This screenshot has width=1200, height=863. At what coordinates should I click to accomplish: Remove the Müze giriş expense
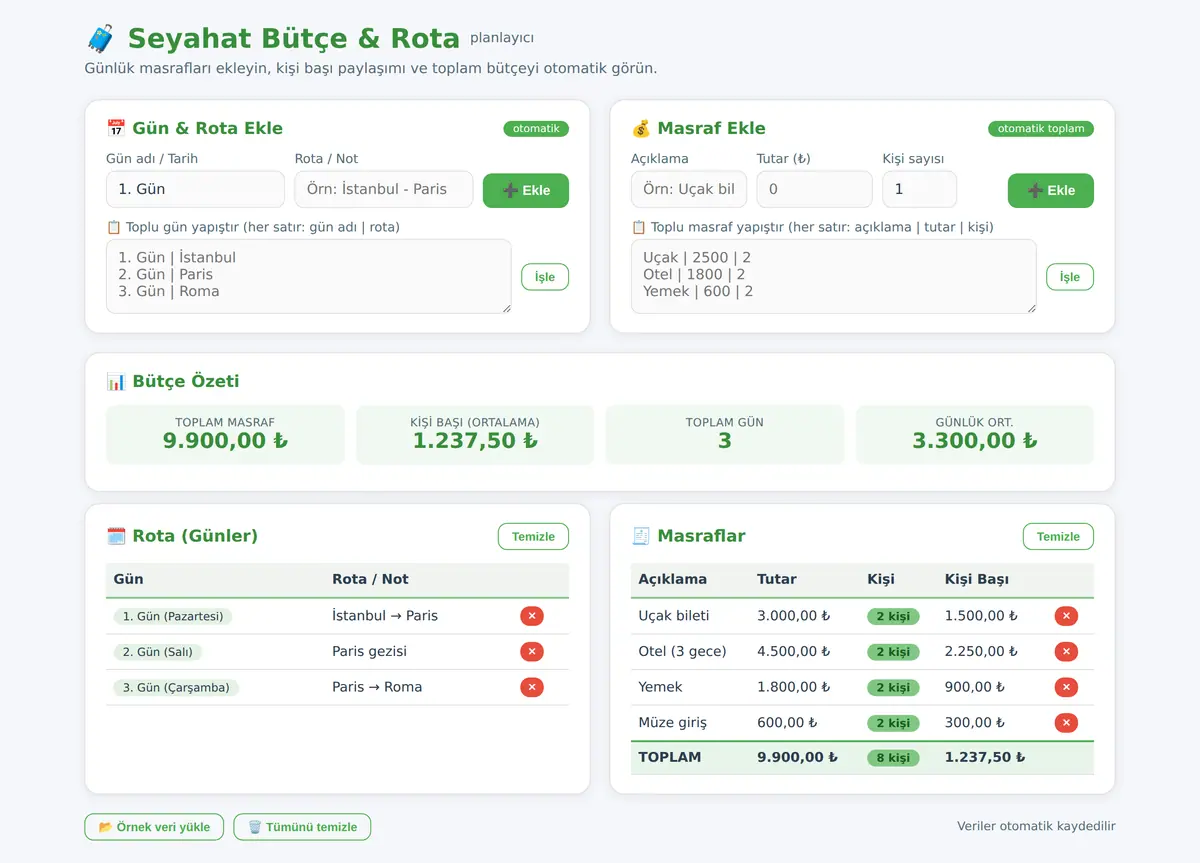click(x=1066, y=723)
